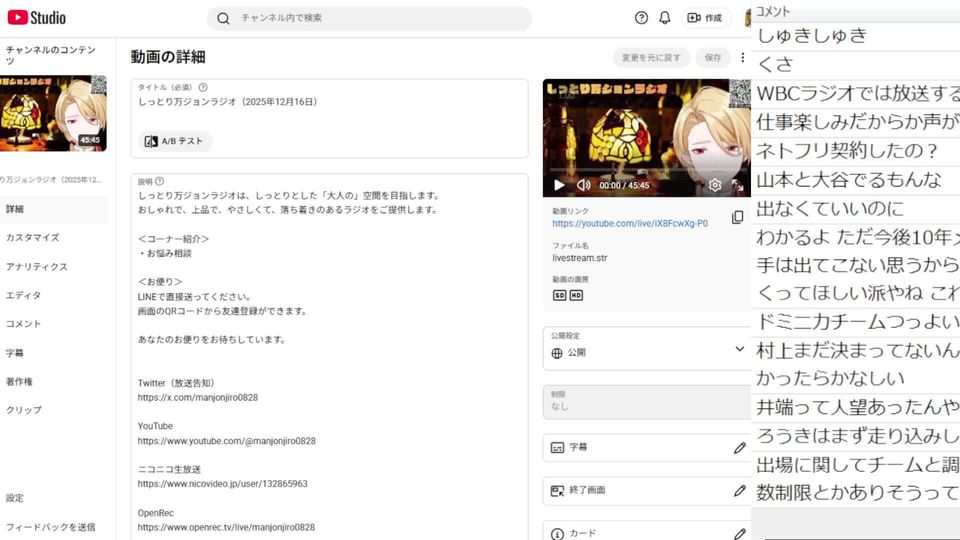Open notifications bell

tap(665, 18)
